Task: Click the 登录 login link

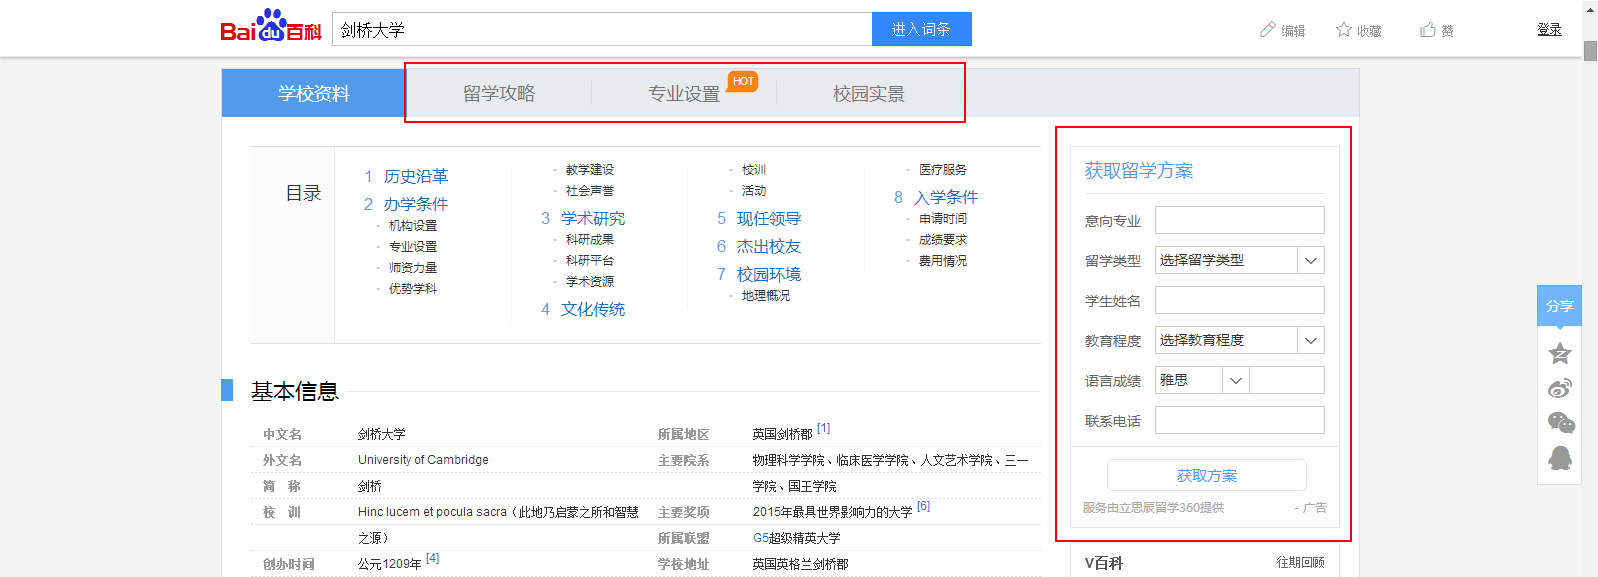Action: pyautogui.click(x=1549, y=30)
